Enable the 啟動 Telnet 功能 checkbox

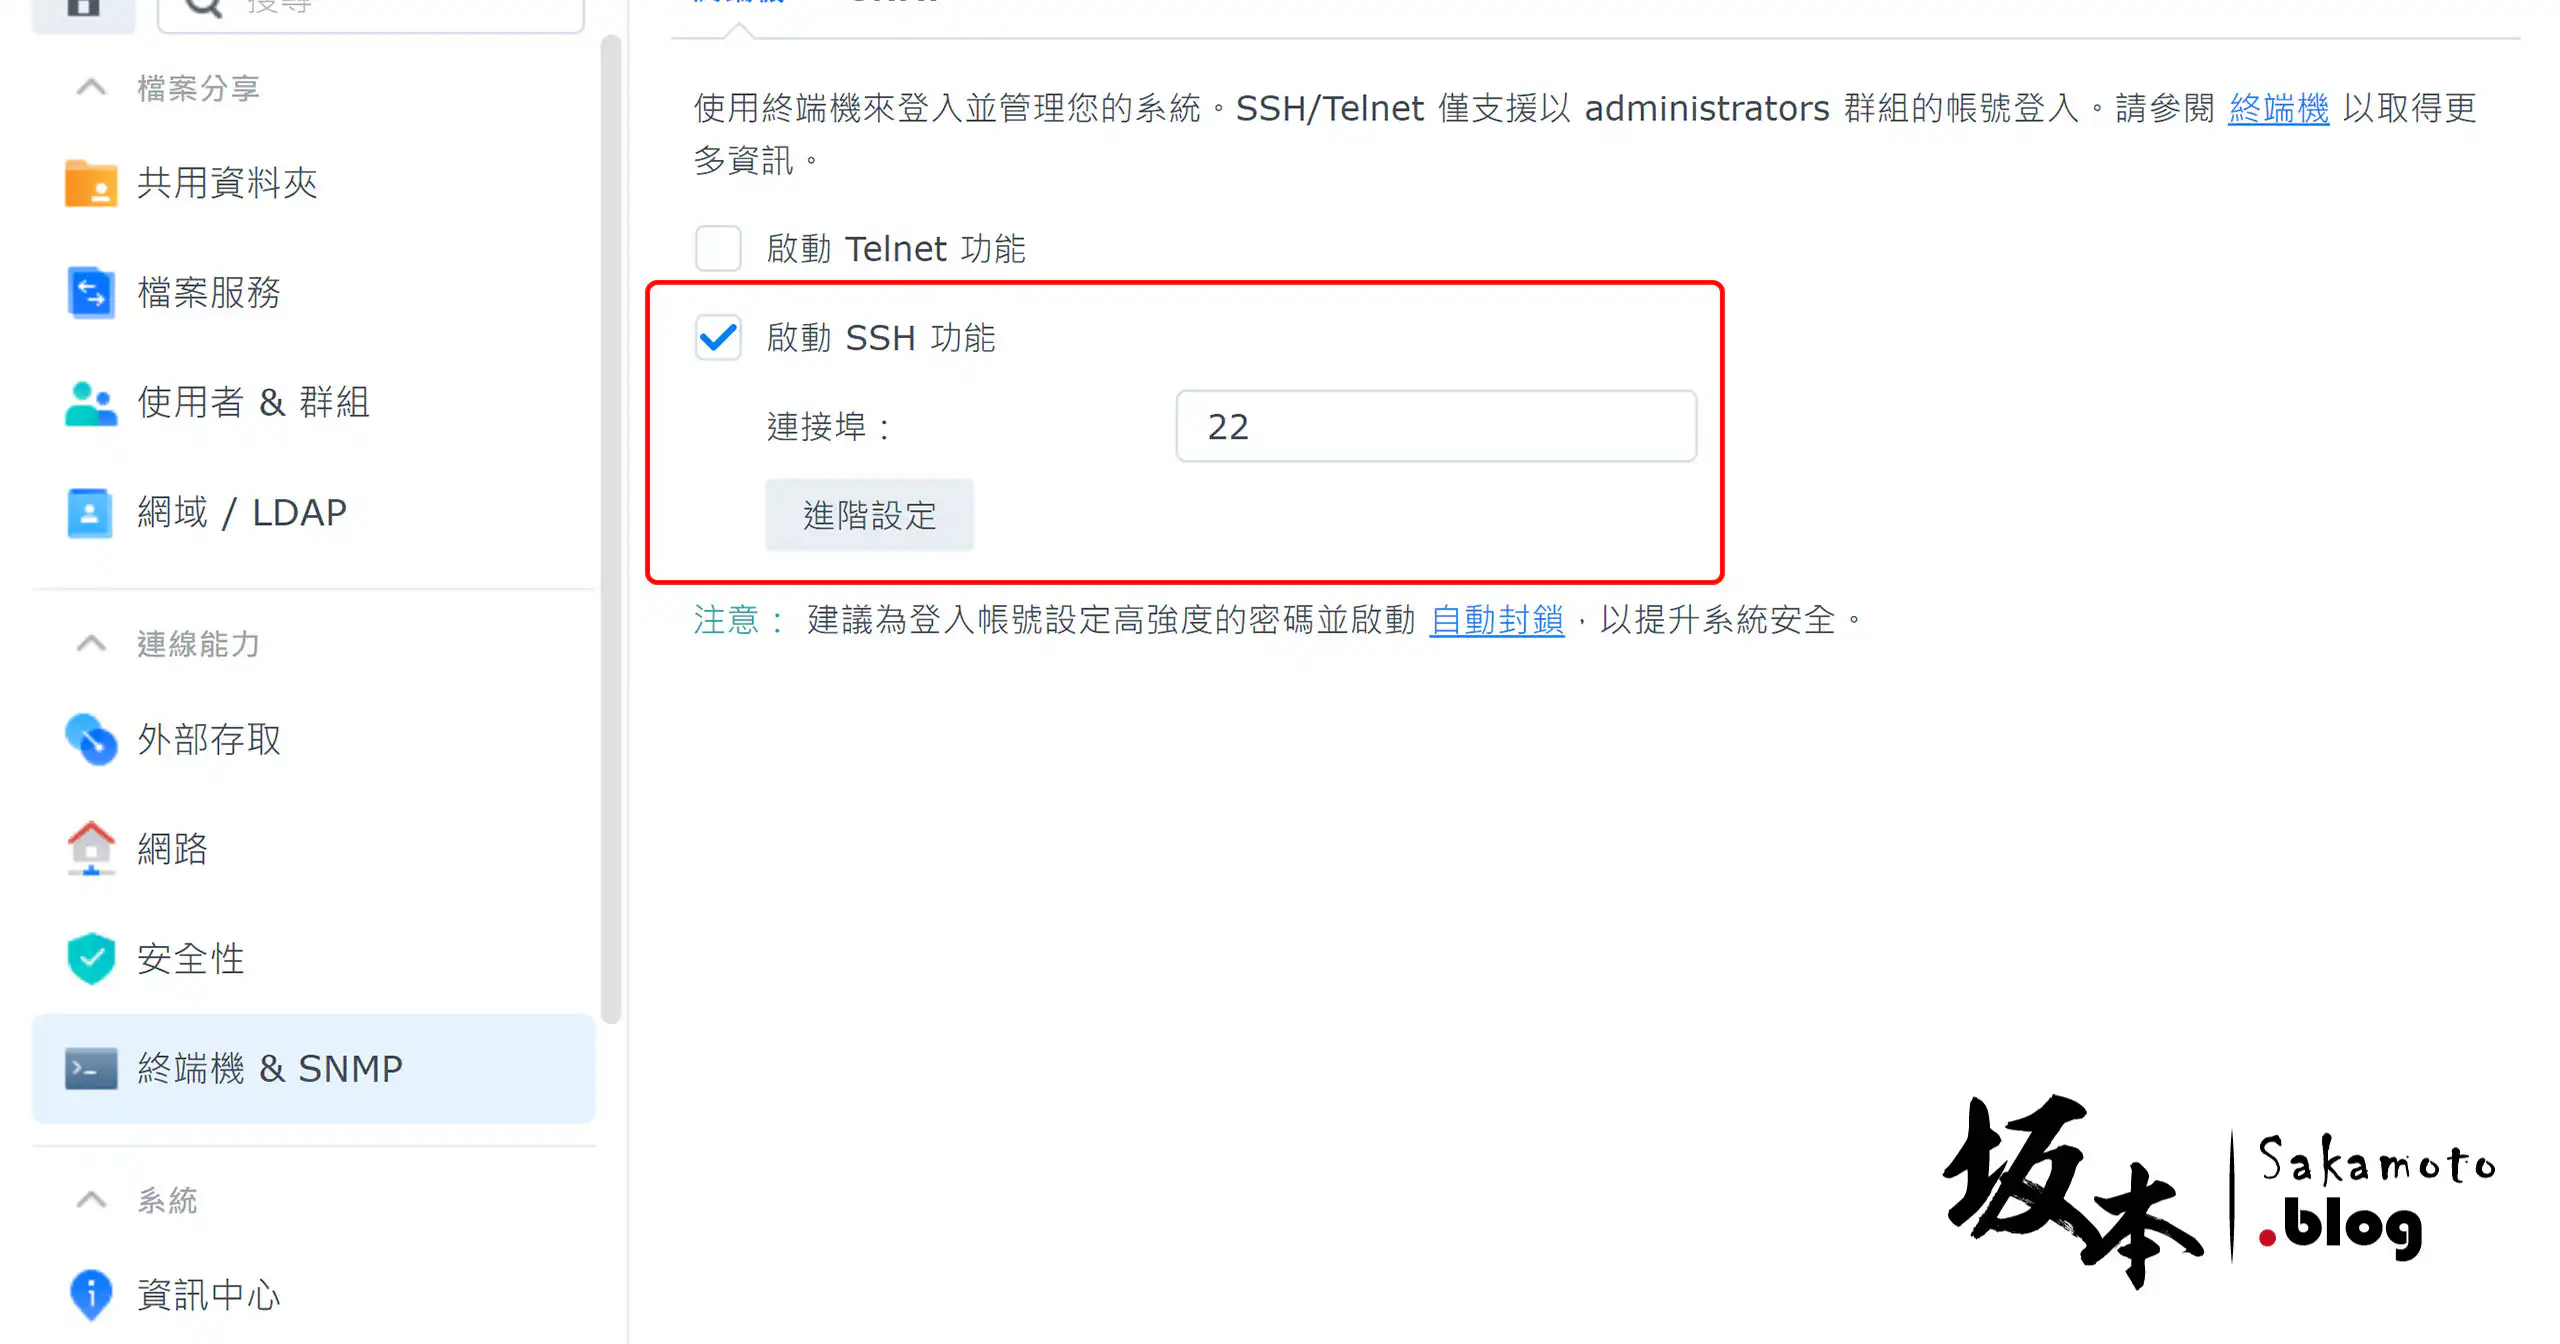tap(718, 248)
